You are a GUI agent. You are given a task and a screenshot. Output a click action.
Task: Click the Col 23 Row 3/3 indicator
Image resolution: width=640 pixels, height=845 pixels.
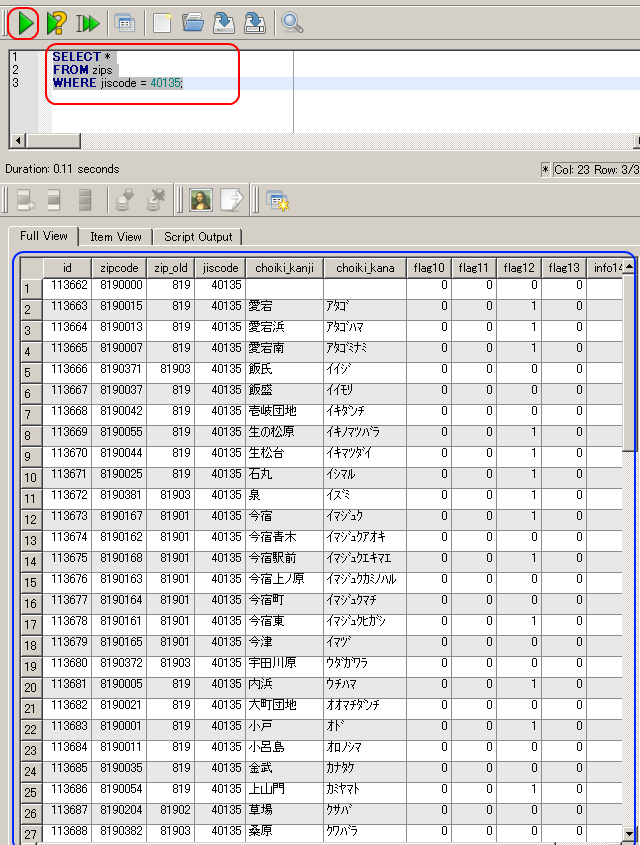click(596, 170)
